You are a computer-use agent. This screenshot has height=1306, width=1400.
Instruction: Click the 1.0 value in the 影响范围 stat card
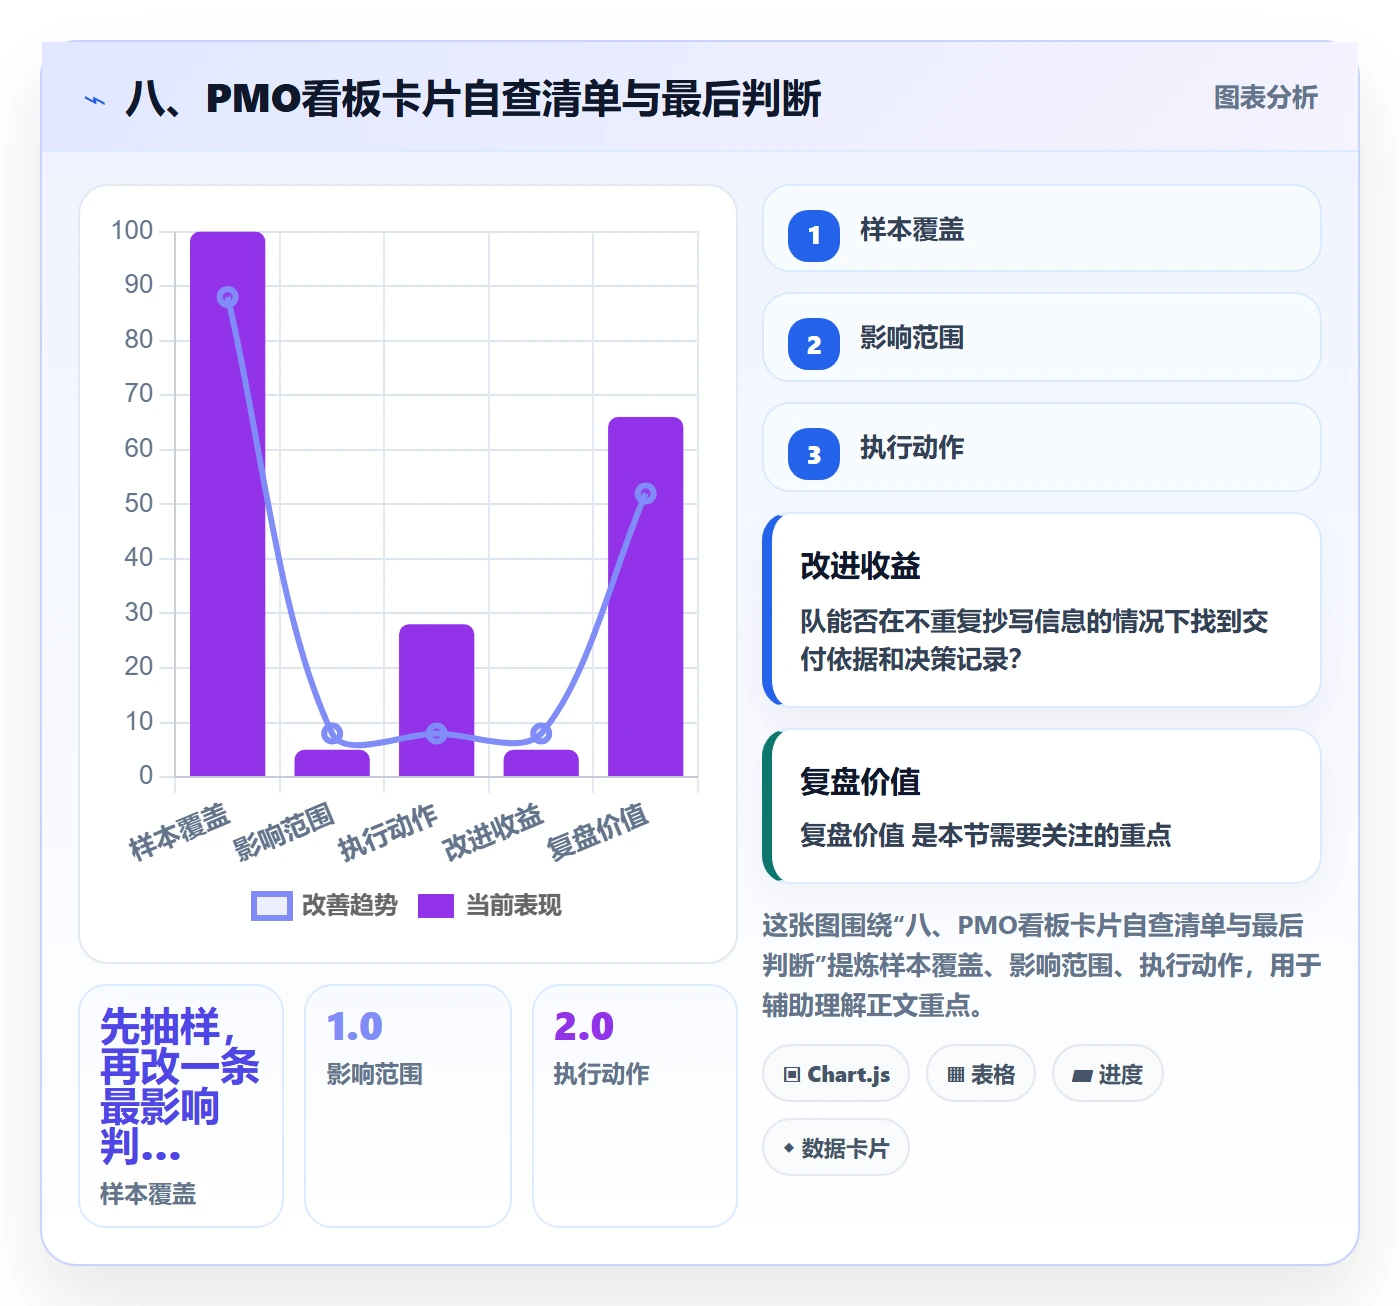(x=355, y=1027)
